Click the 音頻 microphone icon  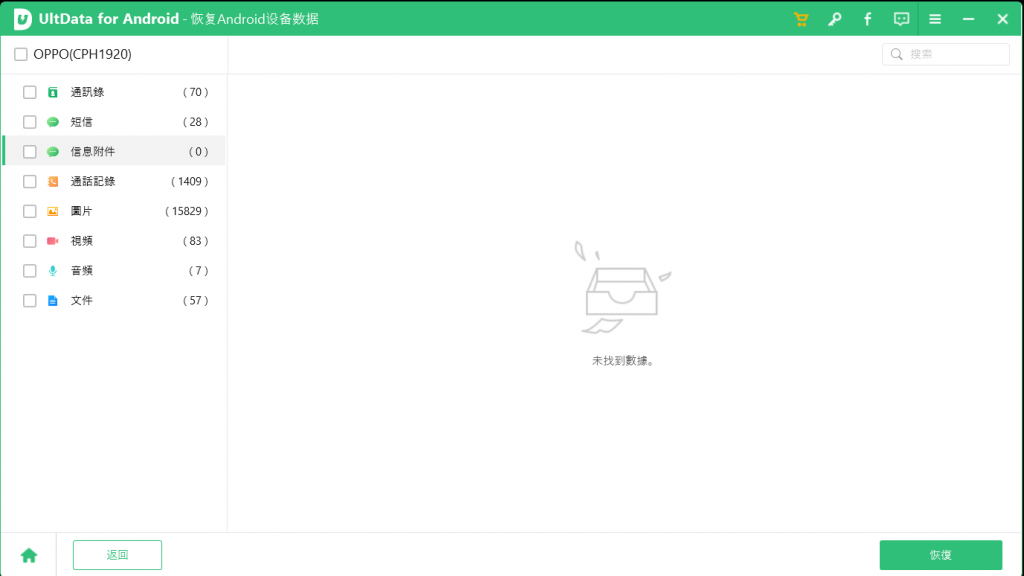[x=53, y=270]
